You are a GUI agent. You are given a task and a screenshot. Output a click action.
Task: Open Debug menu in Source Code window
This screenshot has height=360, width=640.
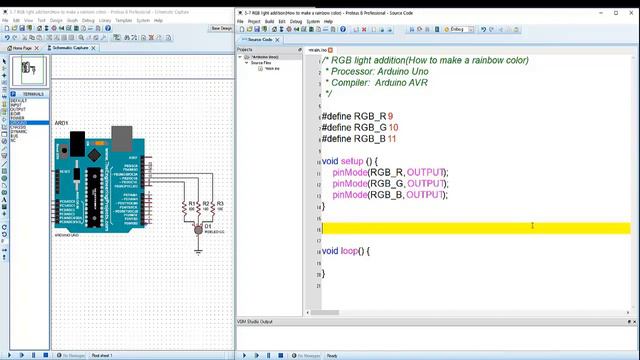(296, 21)
